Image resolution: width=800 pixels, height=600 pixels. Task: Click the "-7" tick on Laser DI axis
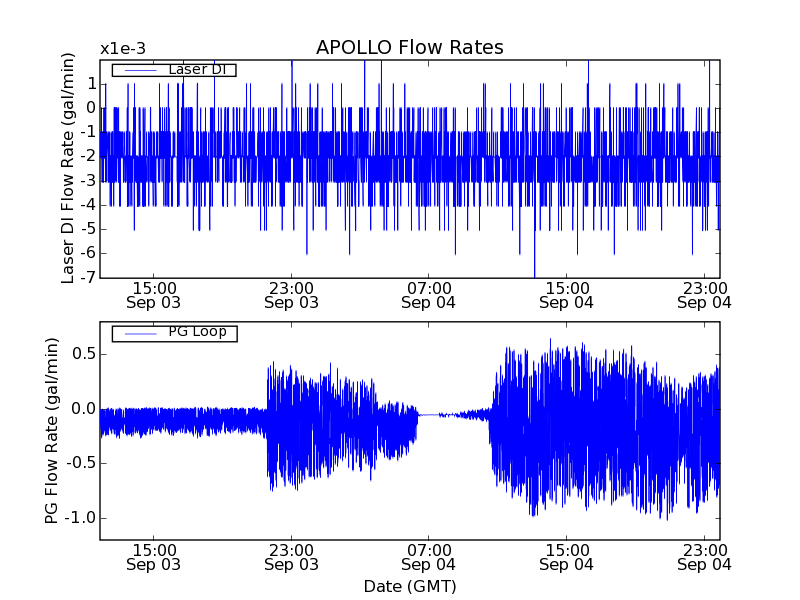88,277
